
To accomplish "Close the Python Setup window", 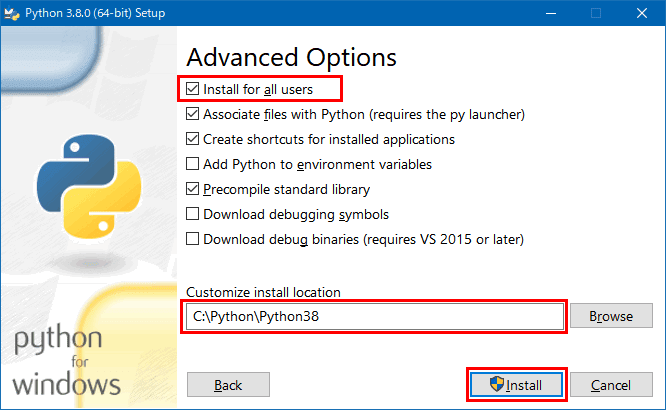I will [642, 13].
